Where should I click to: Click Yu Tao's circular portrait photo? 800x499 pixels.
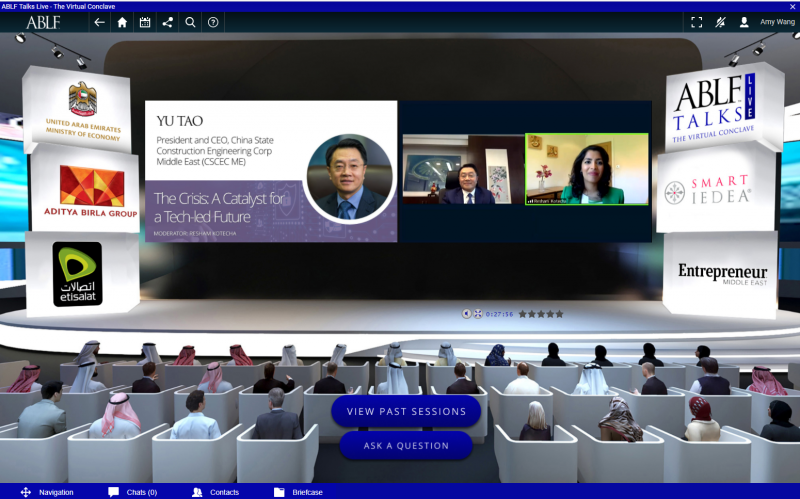(349, 177)
